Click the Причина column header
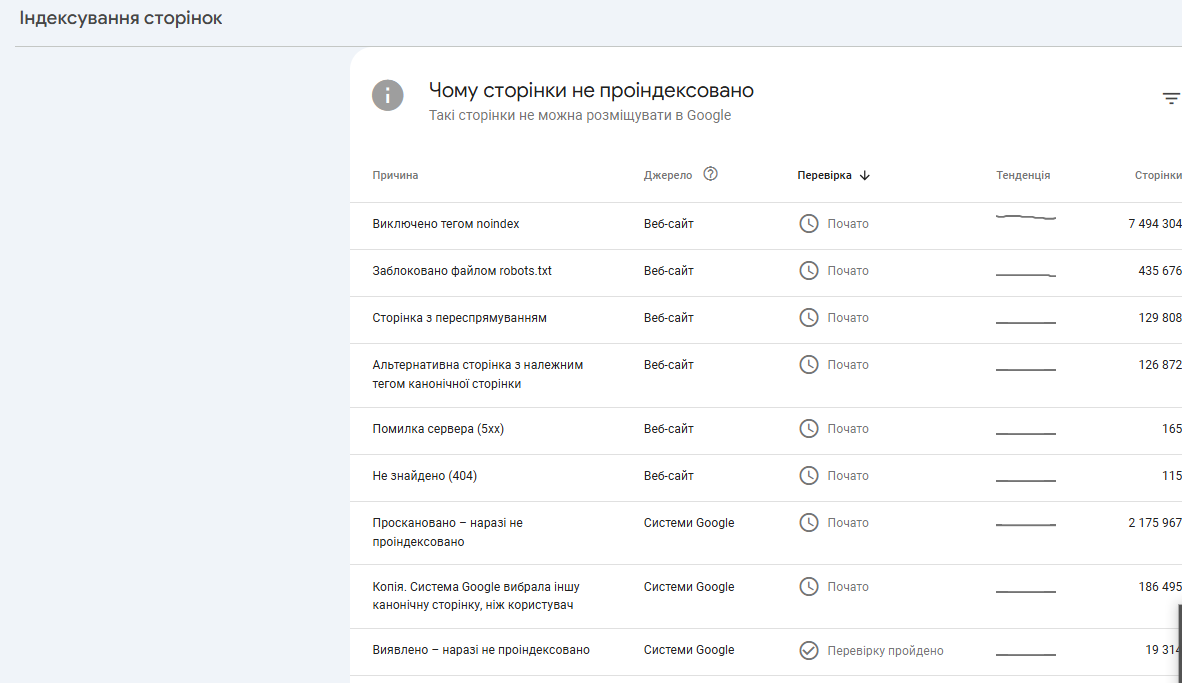The width and height of the screenshot is (1182, 683). [395, 175]
